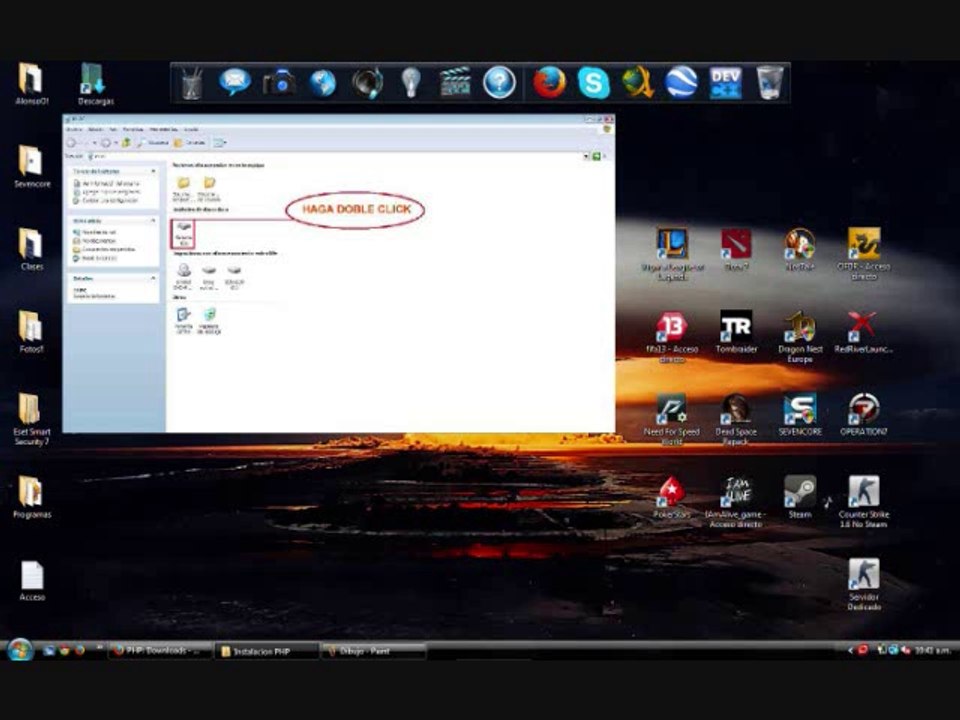This screenshot has height=720, width=960.
Task: Click the Windows Start orb
Action: point(20,650)
